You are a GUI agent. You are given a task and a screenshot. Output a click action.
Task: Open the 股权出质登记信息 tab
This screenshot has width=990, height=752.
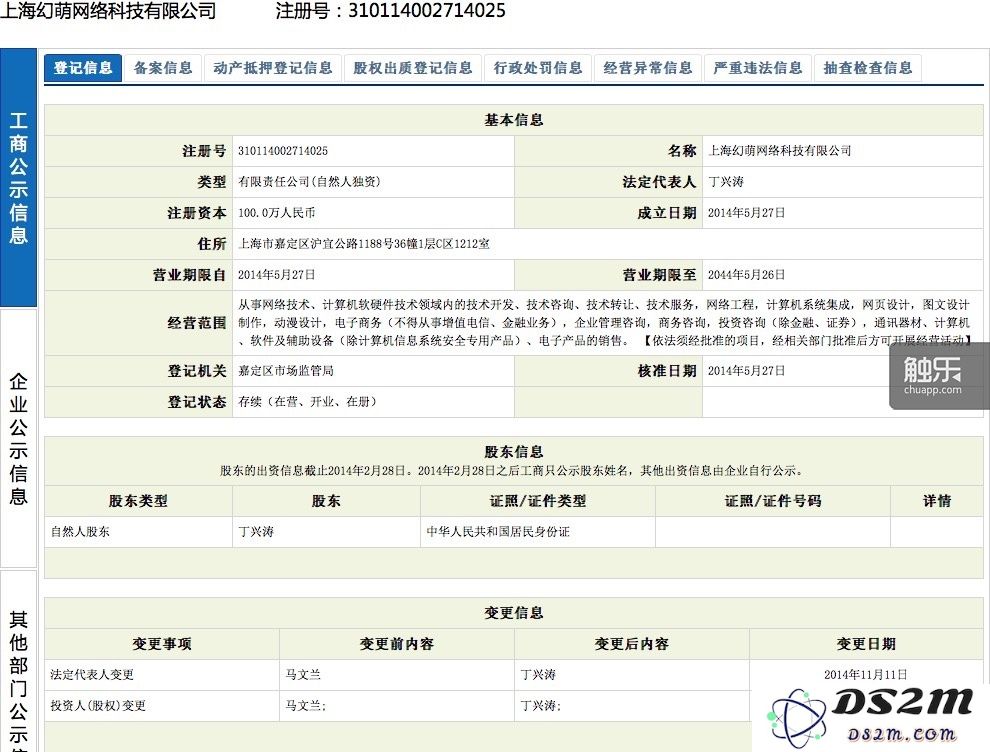413,68
